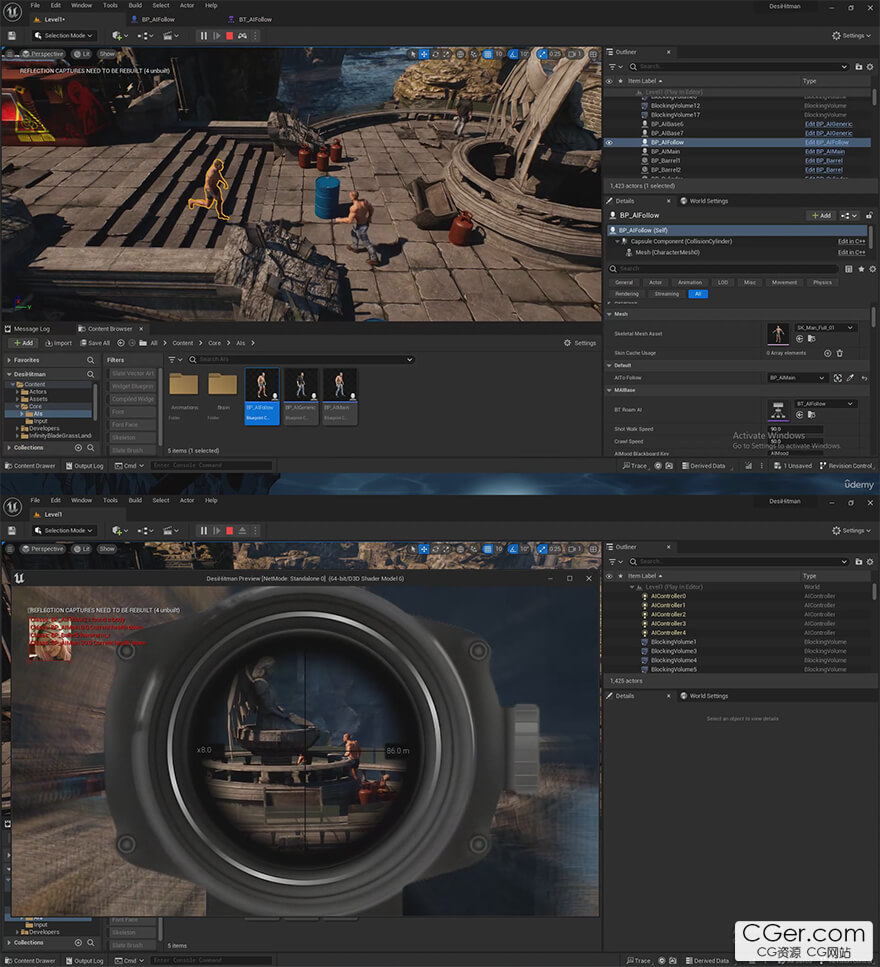Click the gamepad possess icon in upper toolbar
Viewport: 880px width, 967px height.
[x=242, y=36]
